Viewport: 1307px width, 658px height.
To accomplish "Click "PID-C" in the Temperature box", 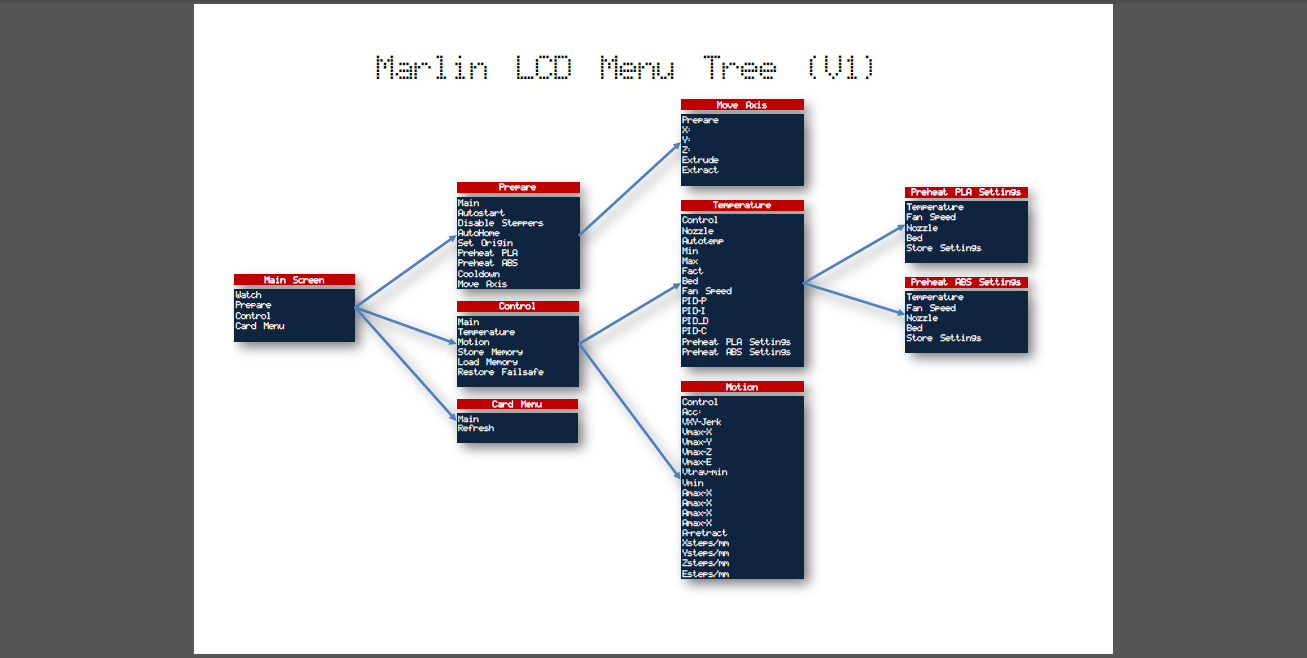I will 695,331.
